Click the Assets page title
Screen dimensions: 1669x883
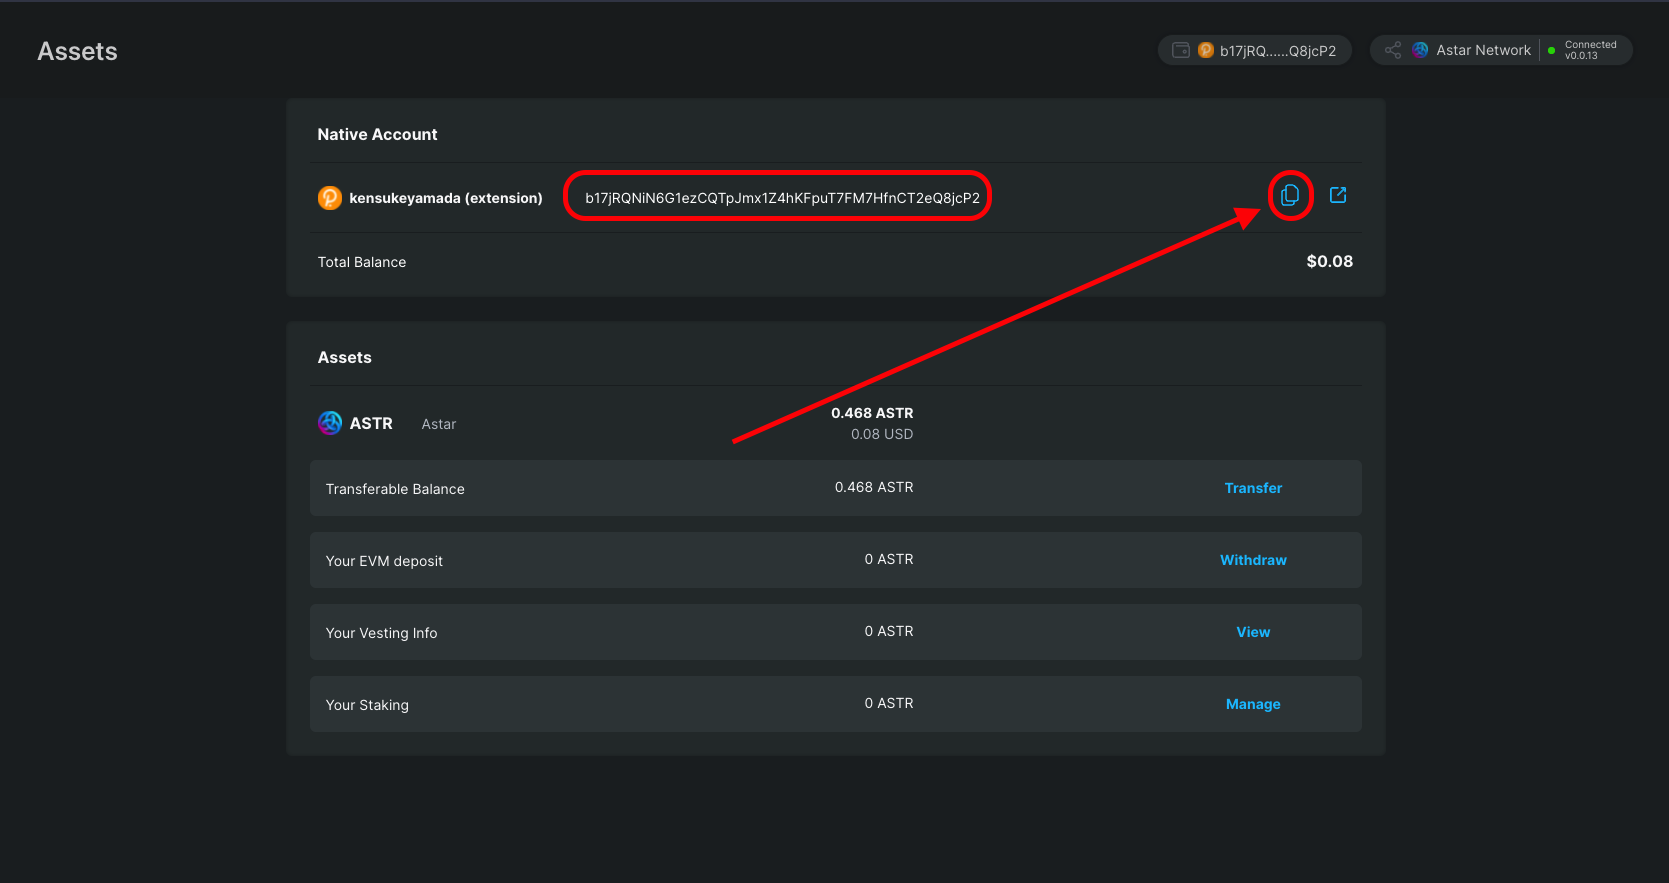point(78,51)
